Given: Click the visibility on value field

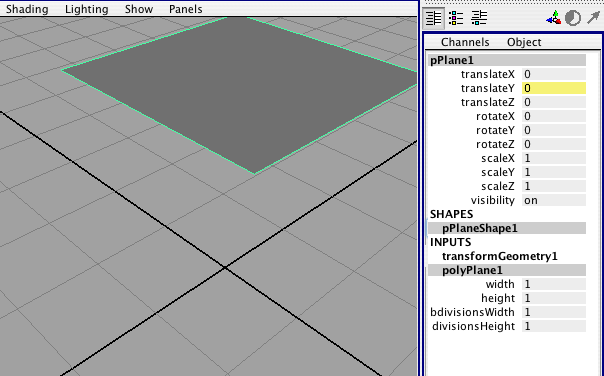Looking at the screenshot, I should [x=554, y=200].
